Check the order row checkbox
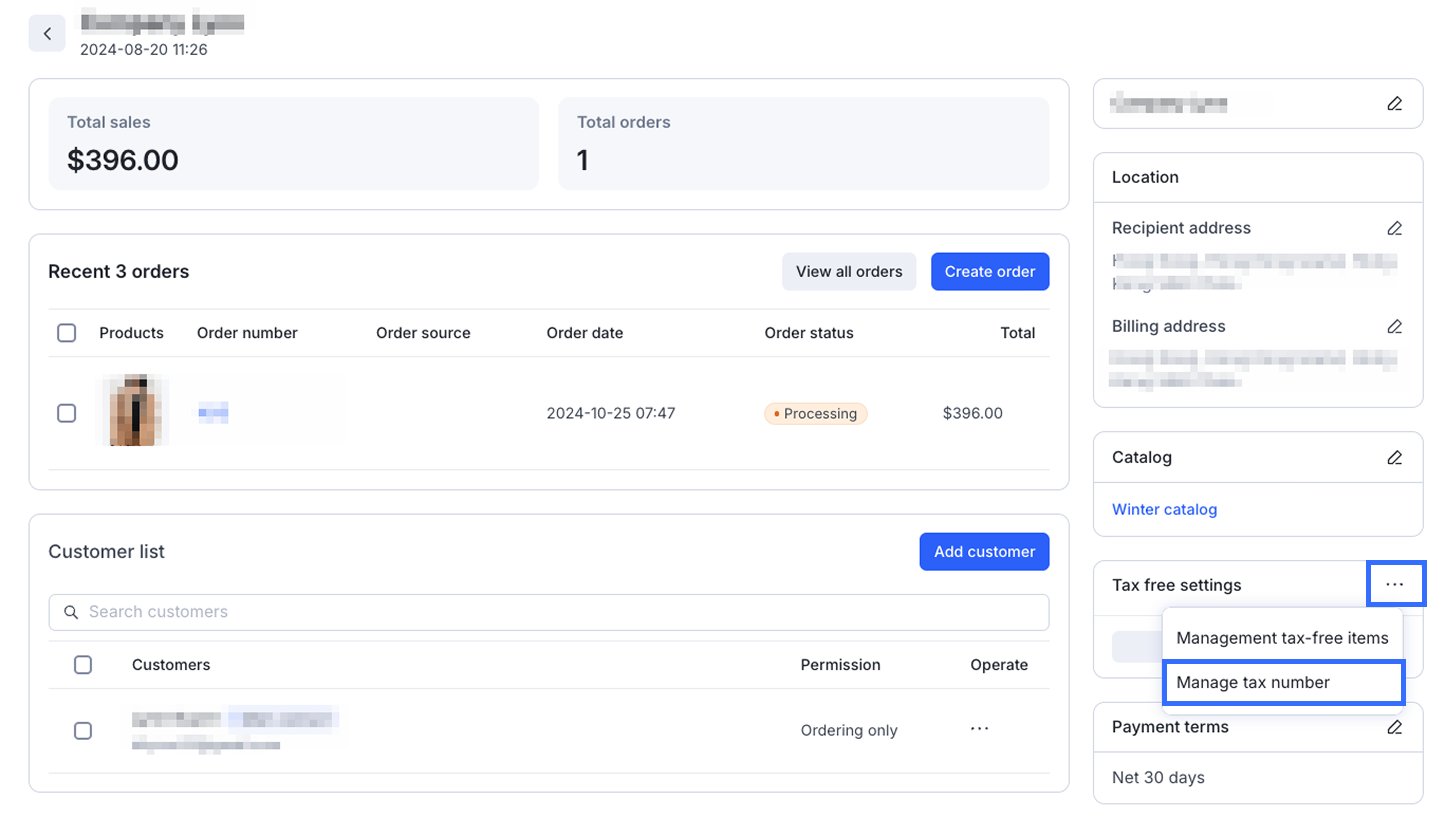Image resolution: width=1446 pixels, height=819 pixels. (66, 413)
